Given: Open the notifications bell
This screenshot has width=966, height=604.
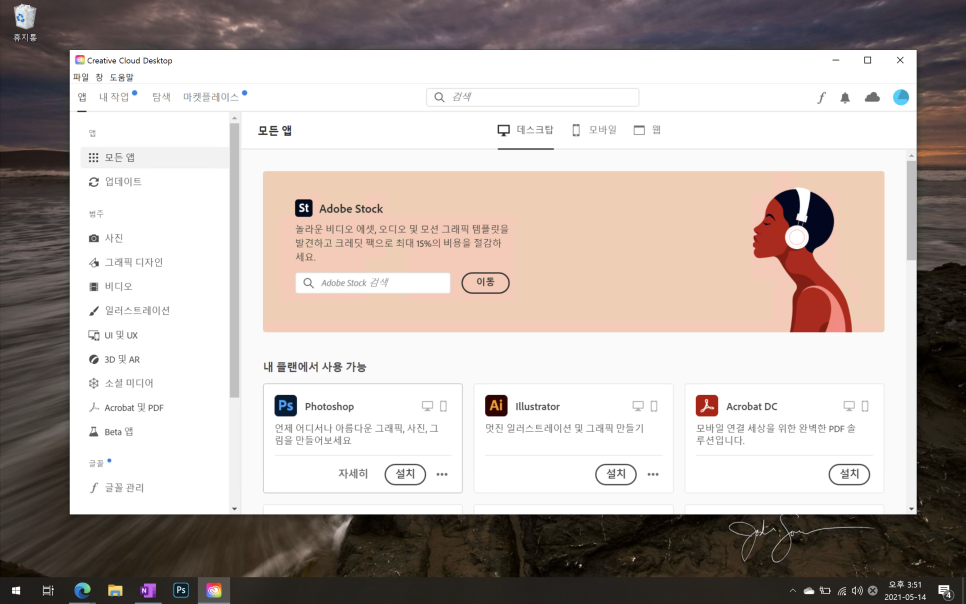Looking at the screenshot, I should [845, 97].
